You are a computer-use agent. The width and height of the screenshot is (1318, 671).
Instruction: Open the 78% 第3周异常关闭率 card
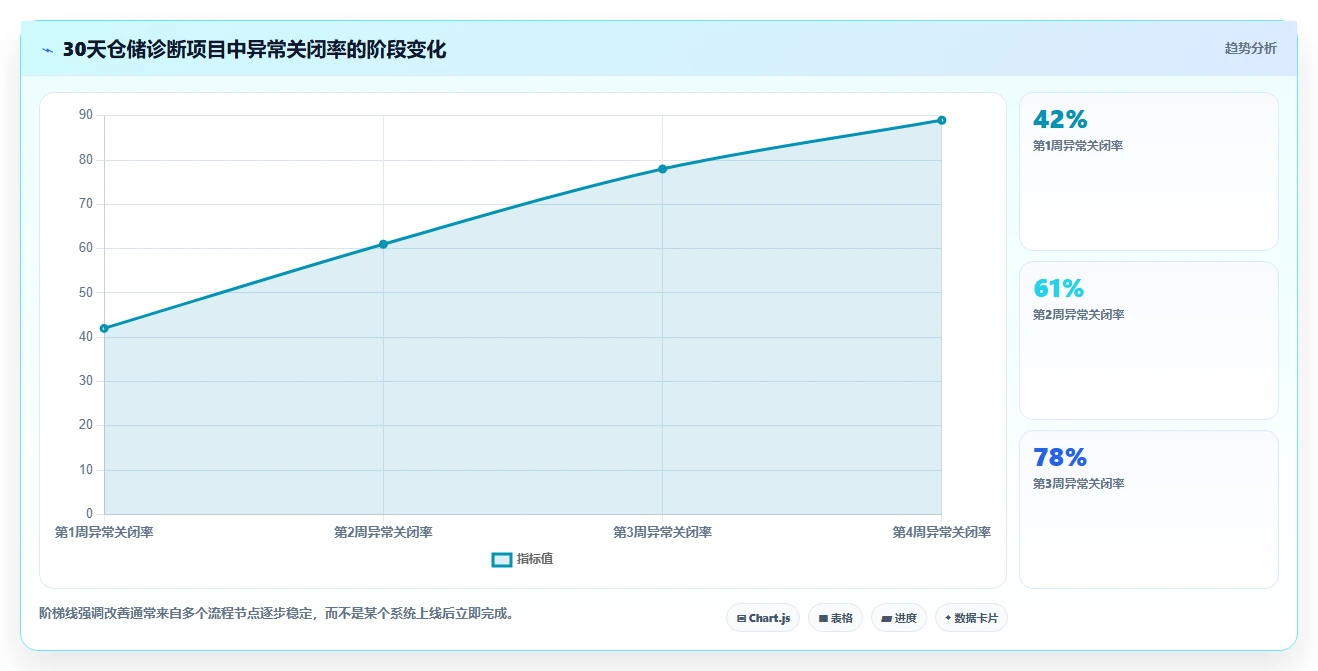coord(1148,509)
